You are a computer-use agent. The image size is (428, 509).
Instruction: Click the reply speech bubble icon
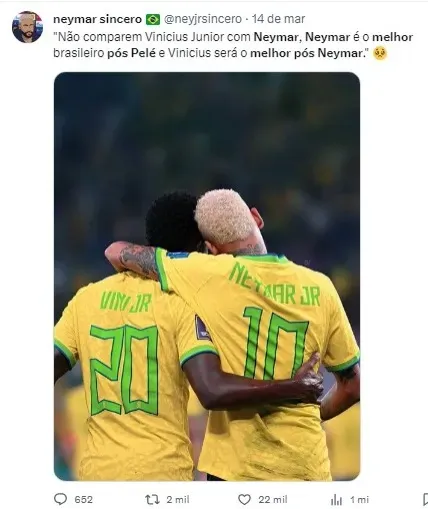click(x=60, y=499)
